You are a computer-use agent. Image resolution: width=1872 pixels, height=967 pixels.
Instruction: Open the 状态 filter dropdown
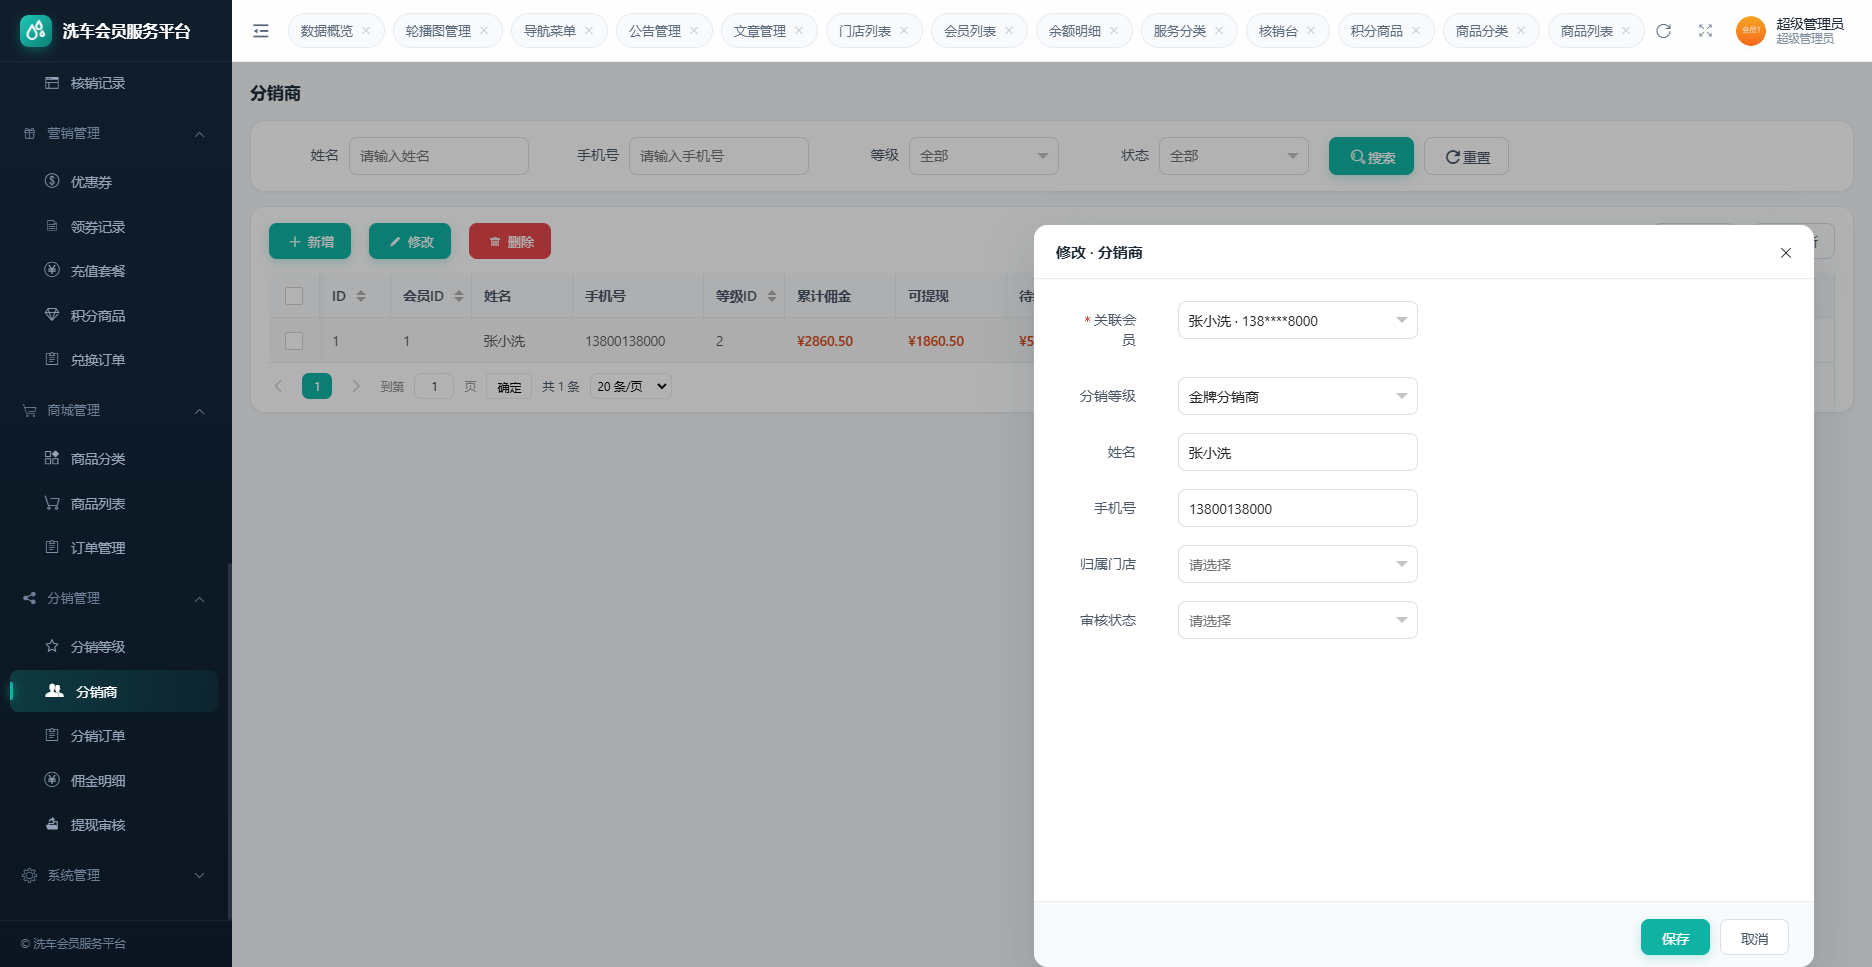pos(1234,156)
